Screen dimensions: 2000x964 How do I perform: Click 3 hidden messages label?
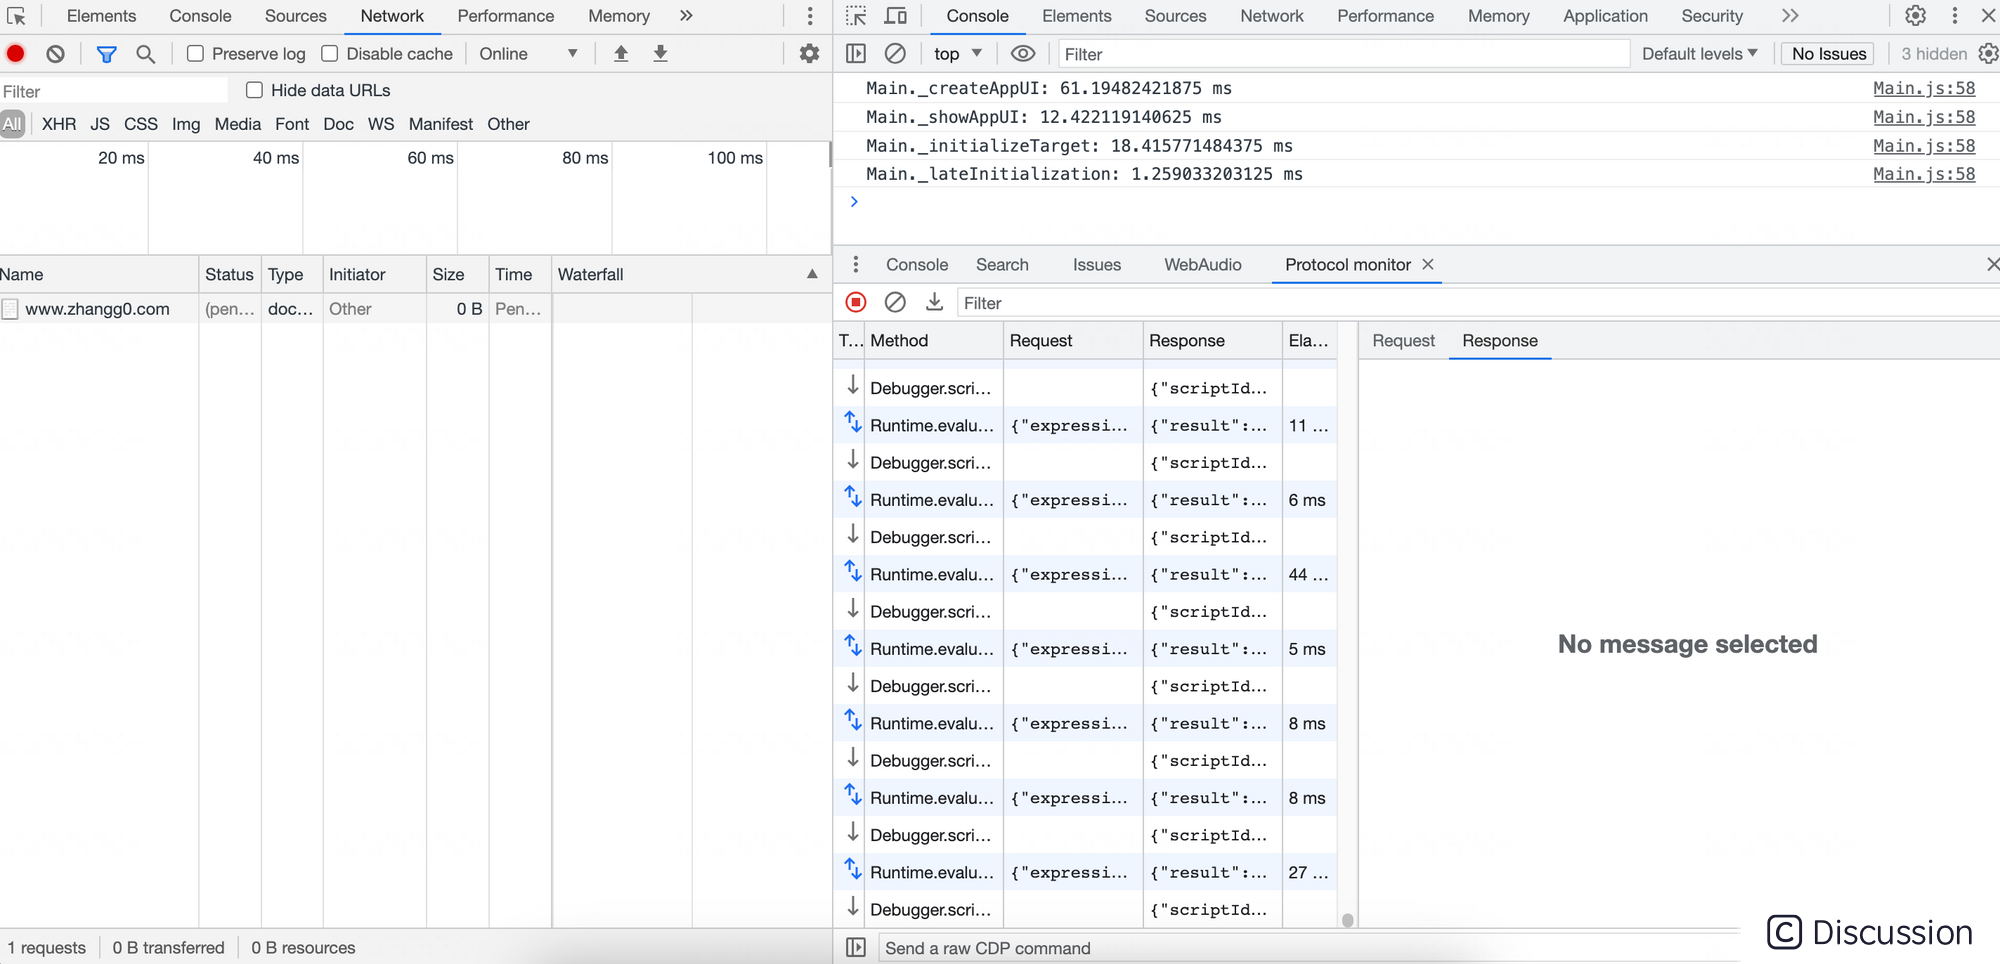[x=1934, y=54]
